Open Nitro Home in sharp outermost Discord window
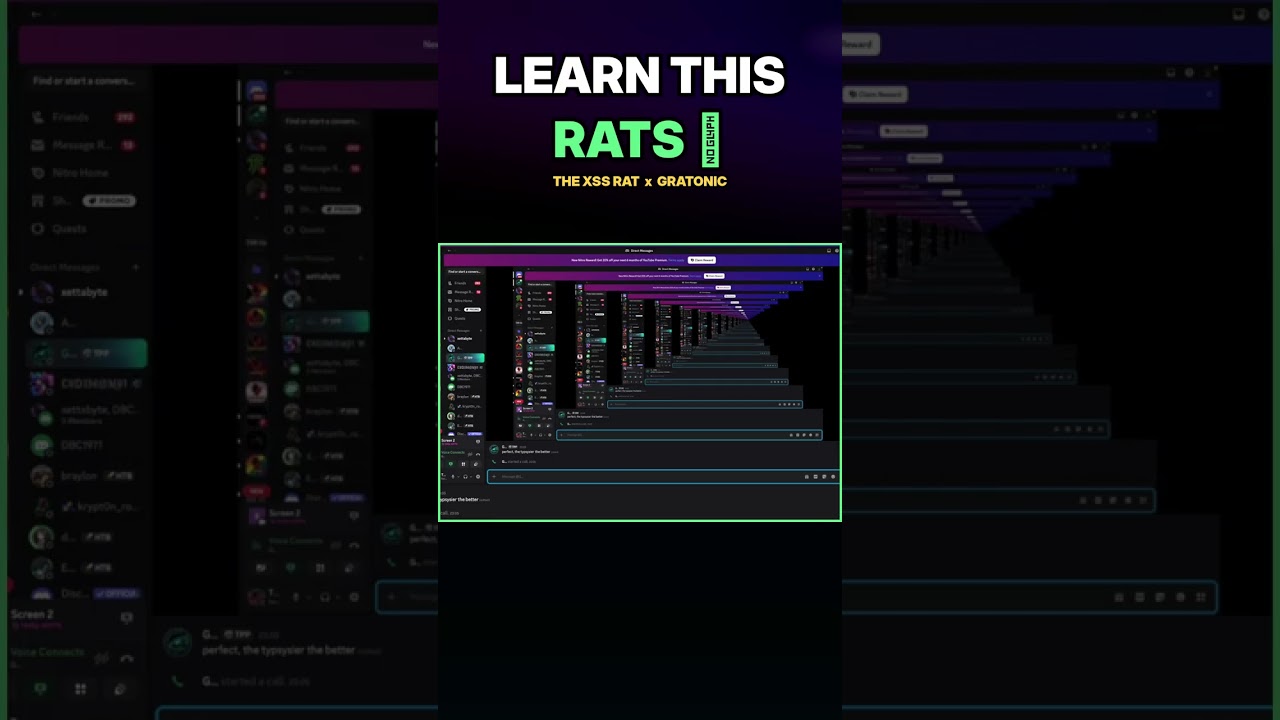The width and height of the screenshot is (1280, 720). [x=463, y=301]
